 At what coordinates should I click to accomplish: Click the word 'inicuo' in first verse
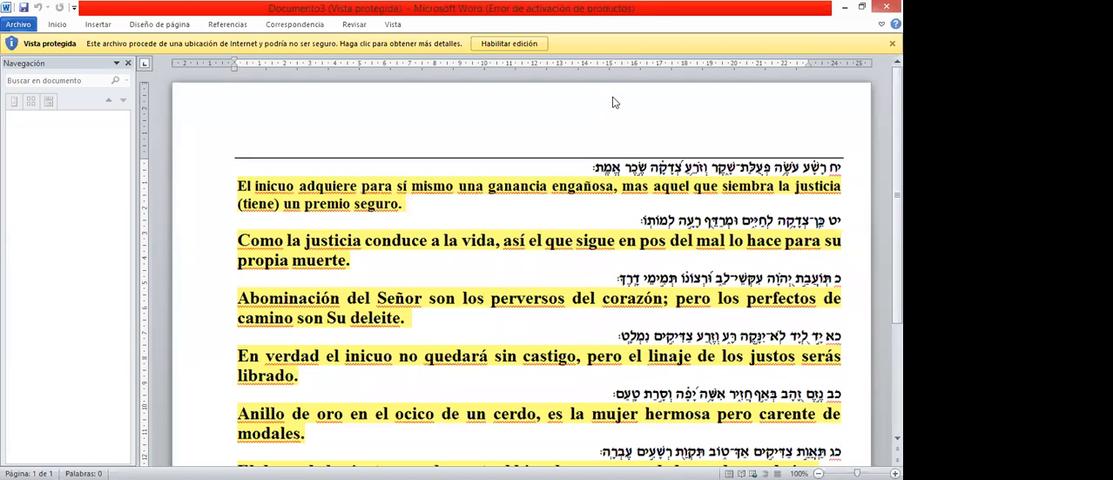pyautogui.click(x=274, y=186)
